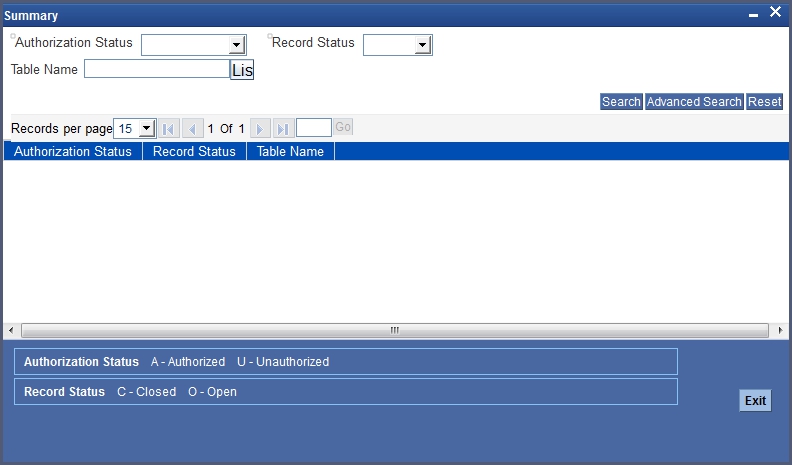Click the scrollbar left arrow
The height and width of the screenshot is (465, 792).
pyautogui.click(x=11, y=330)
